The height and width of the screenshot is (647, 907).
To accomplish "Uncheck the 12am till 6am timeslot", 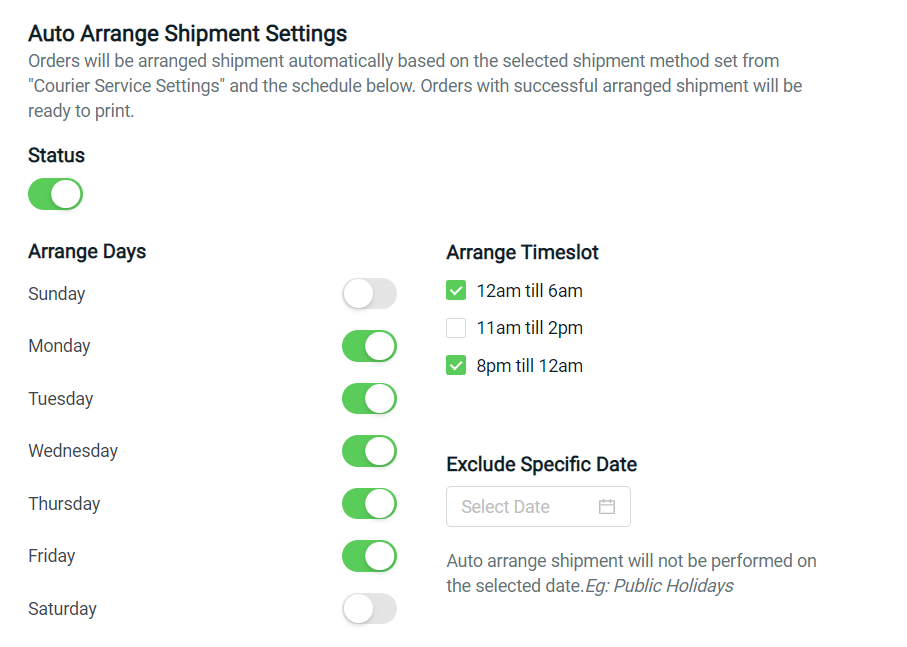I will [456, 290].
